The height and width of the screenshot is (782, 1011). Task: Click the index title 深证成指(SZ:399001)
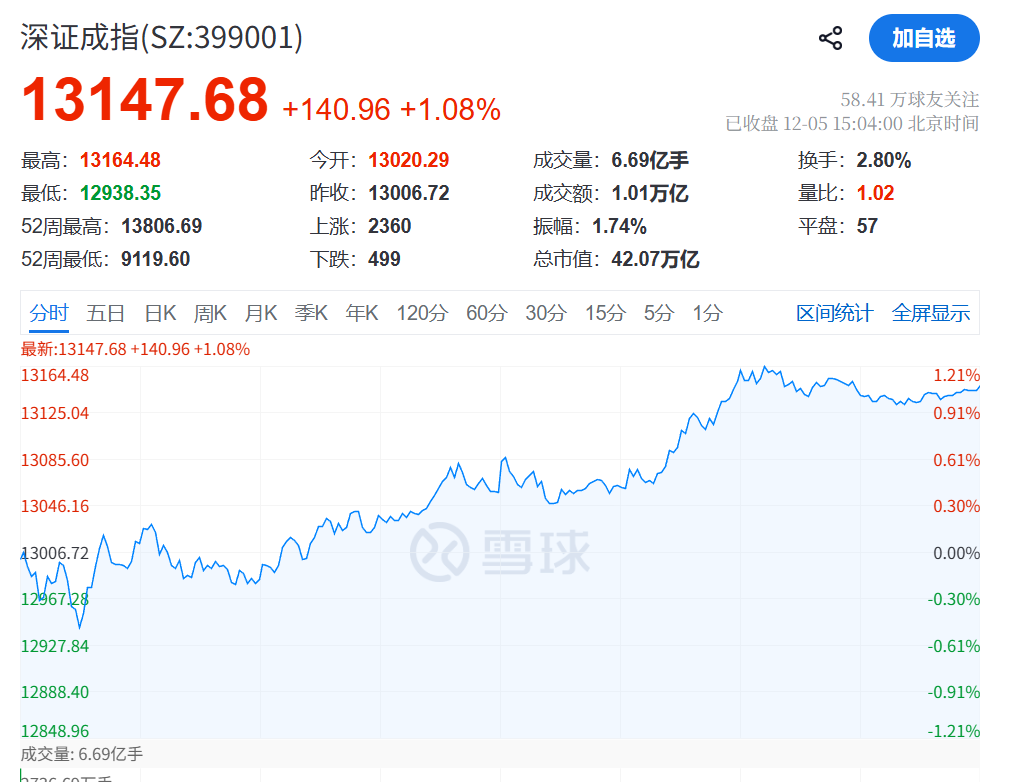click(x=162, y=37)
